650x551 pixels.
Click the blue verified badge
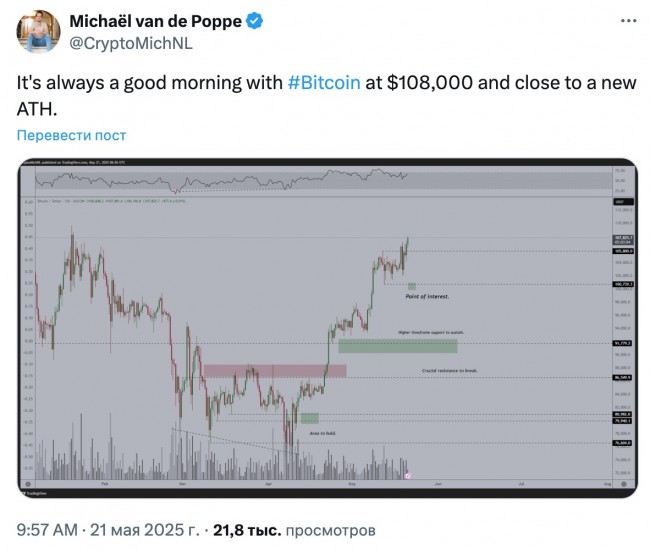tap(255, 21)
